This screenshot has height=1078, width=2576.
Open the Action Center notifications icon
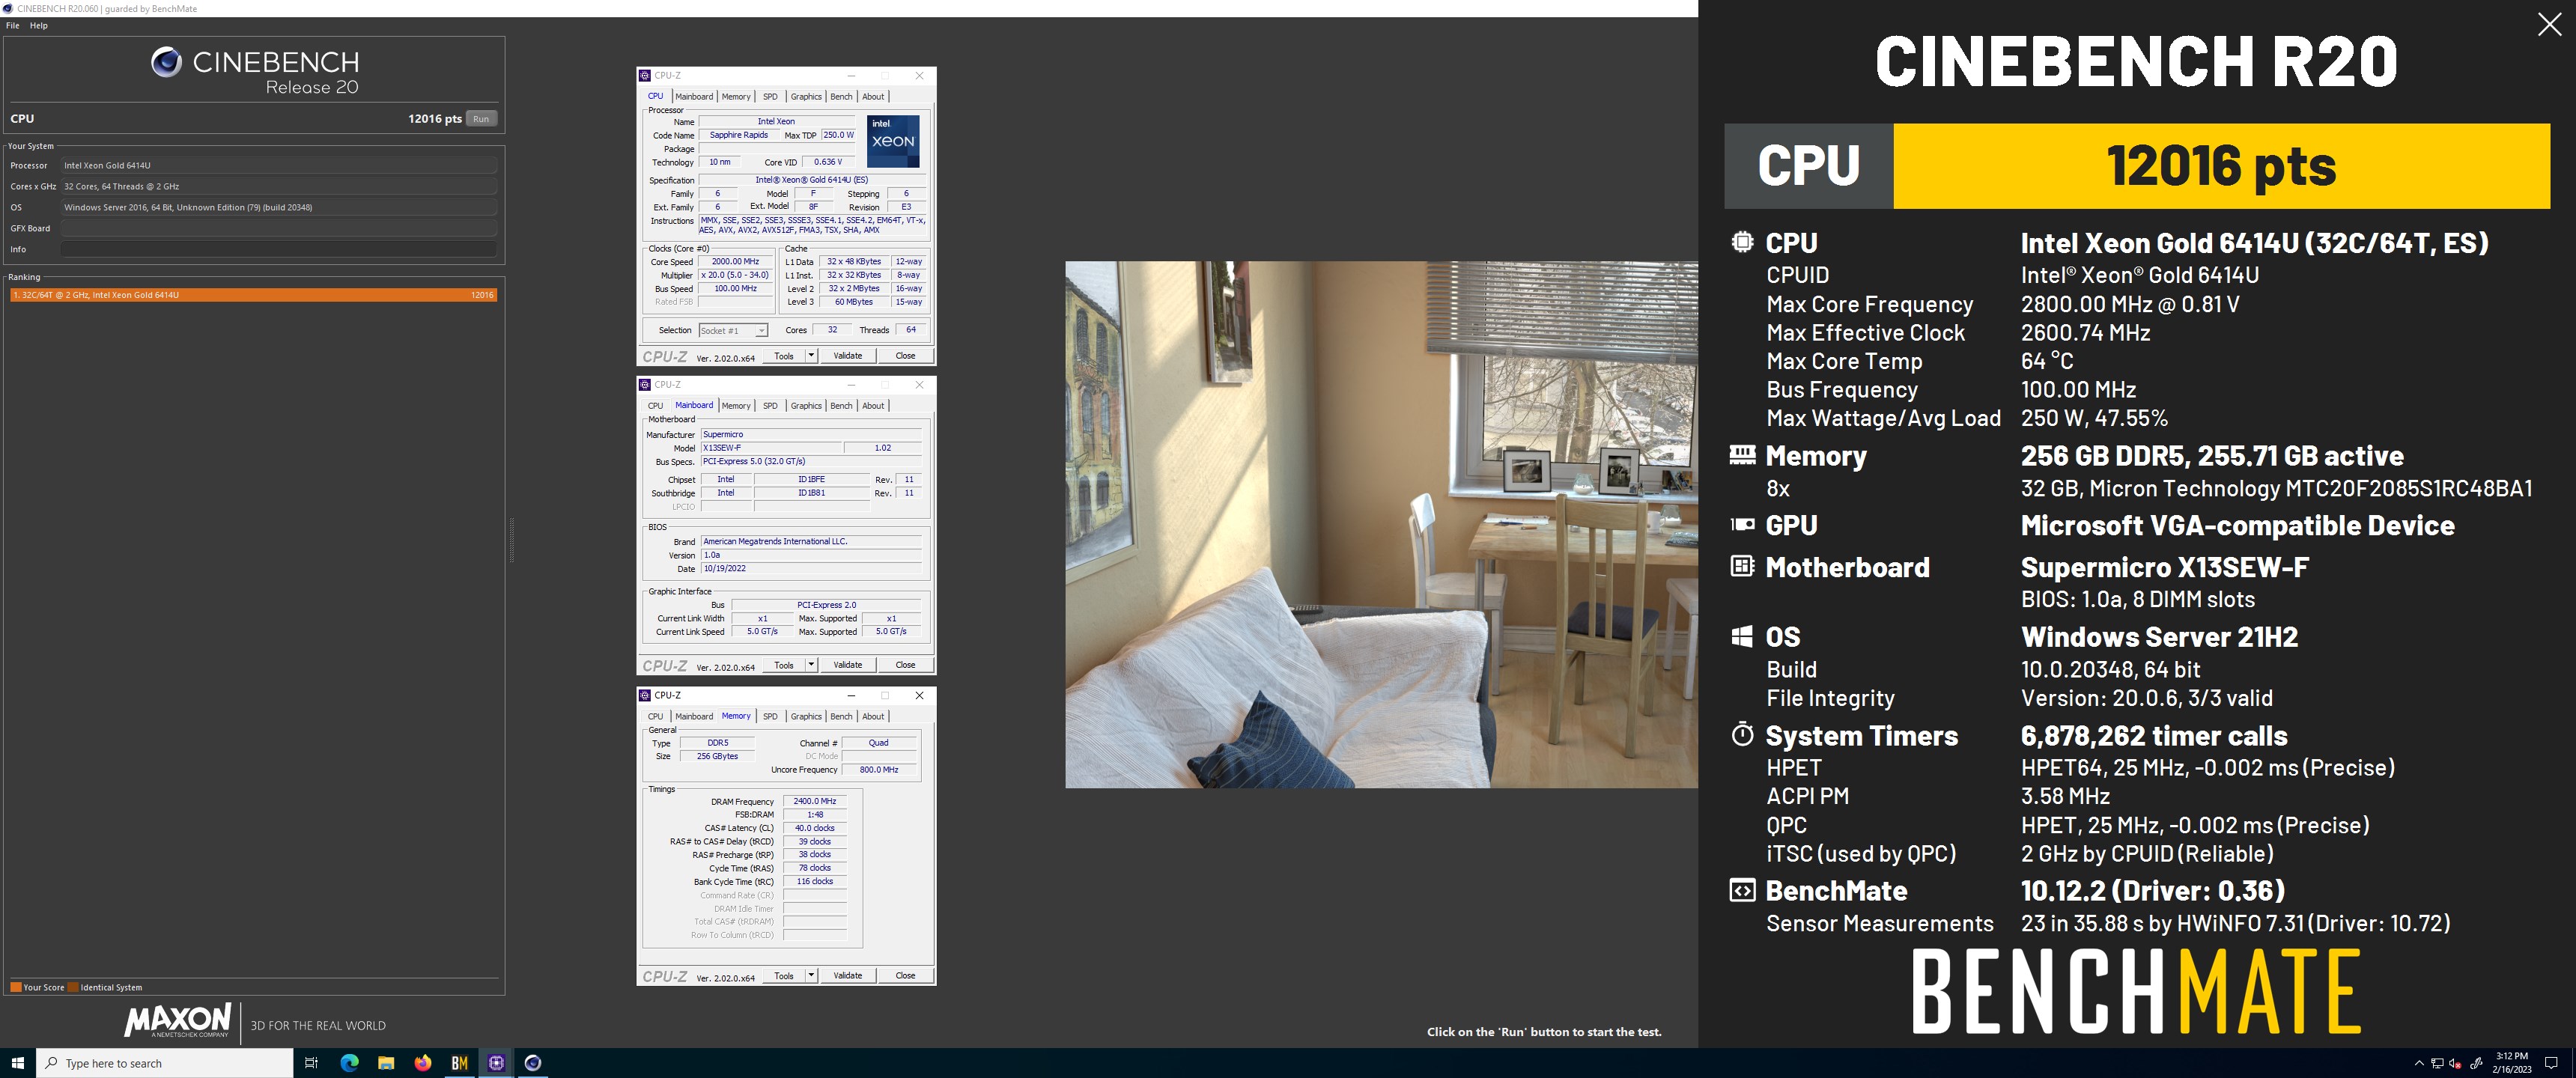click(x=2552, y=1063)
